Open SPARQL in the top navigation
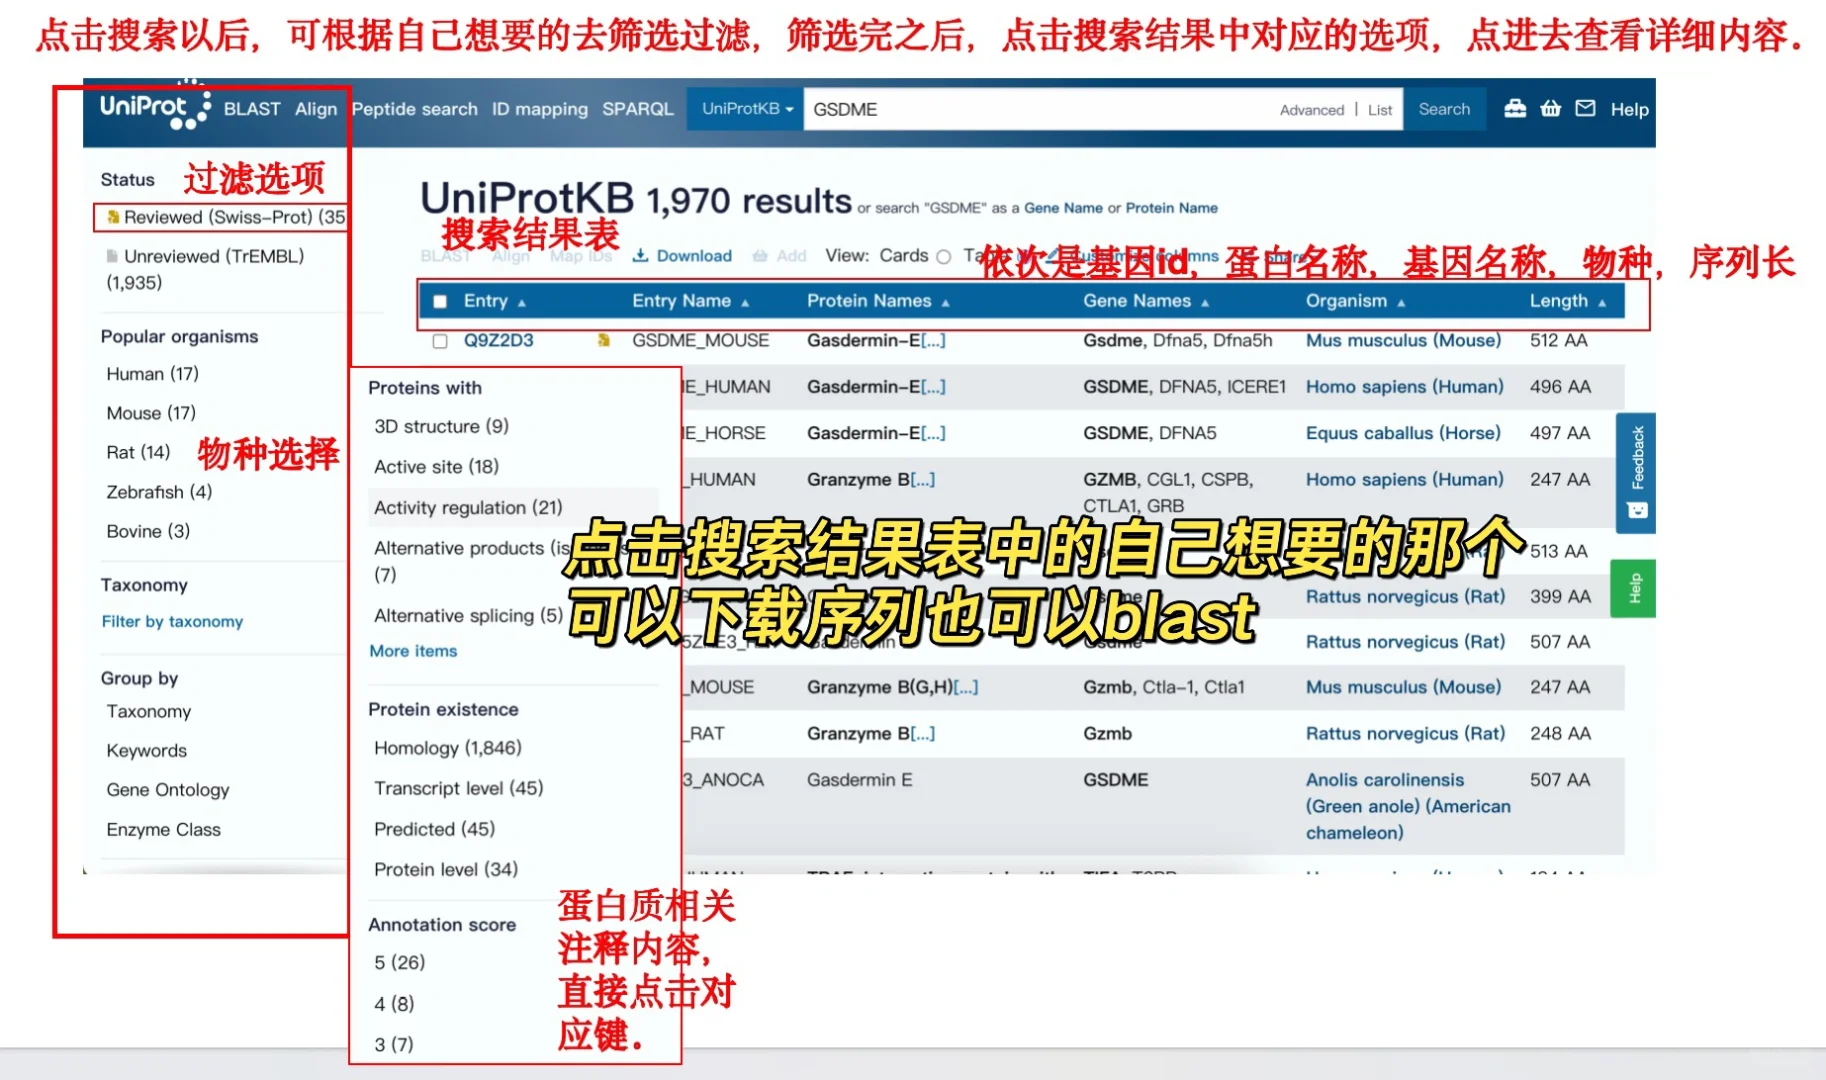1826x1080 pixels. [638, 109]
